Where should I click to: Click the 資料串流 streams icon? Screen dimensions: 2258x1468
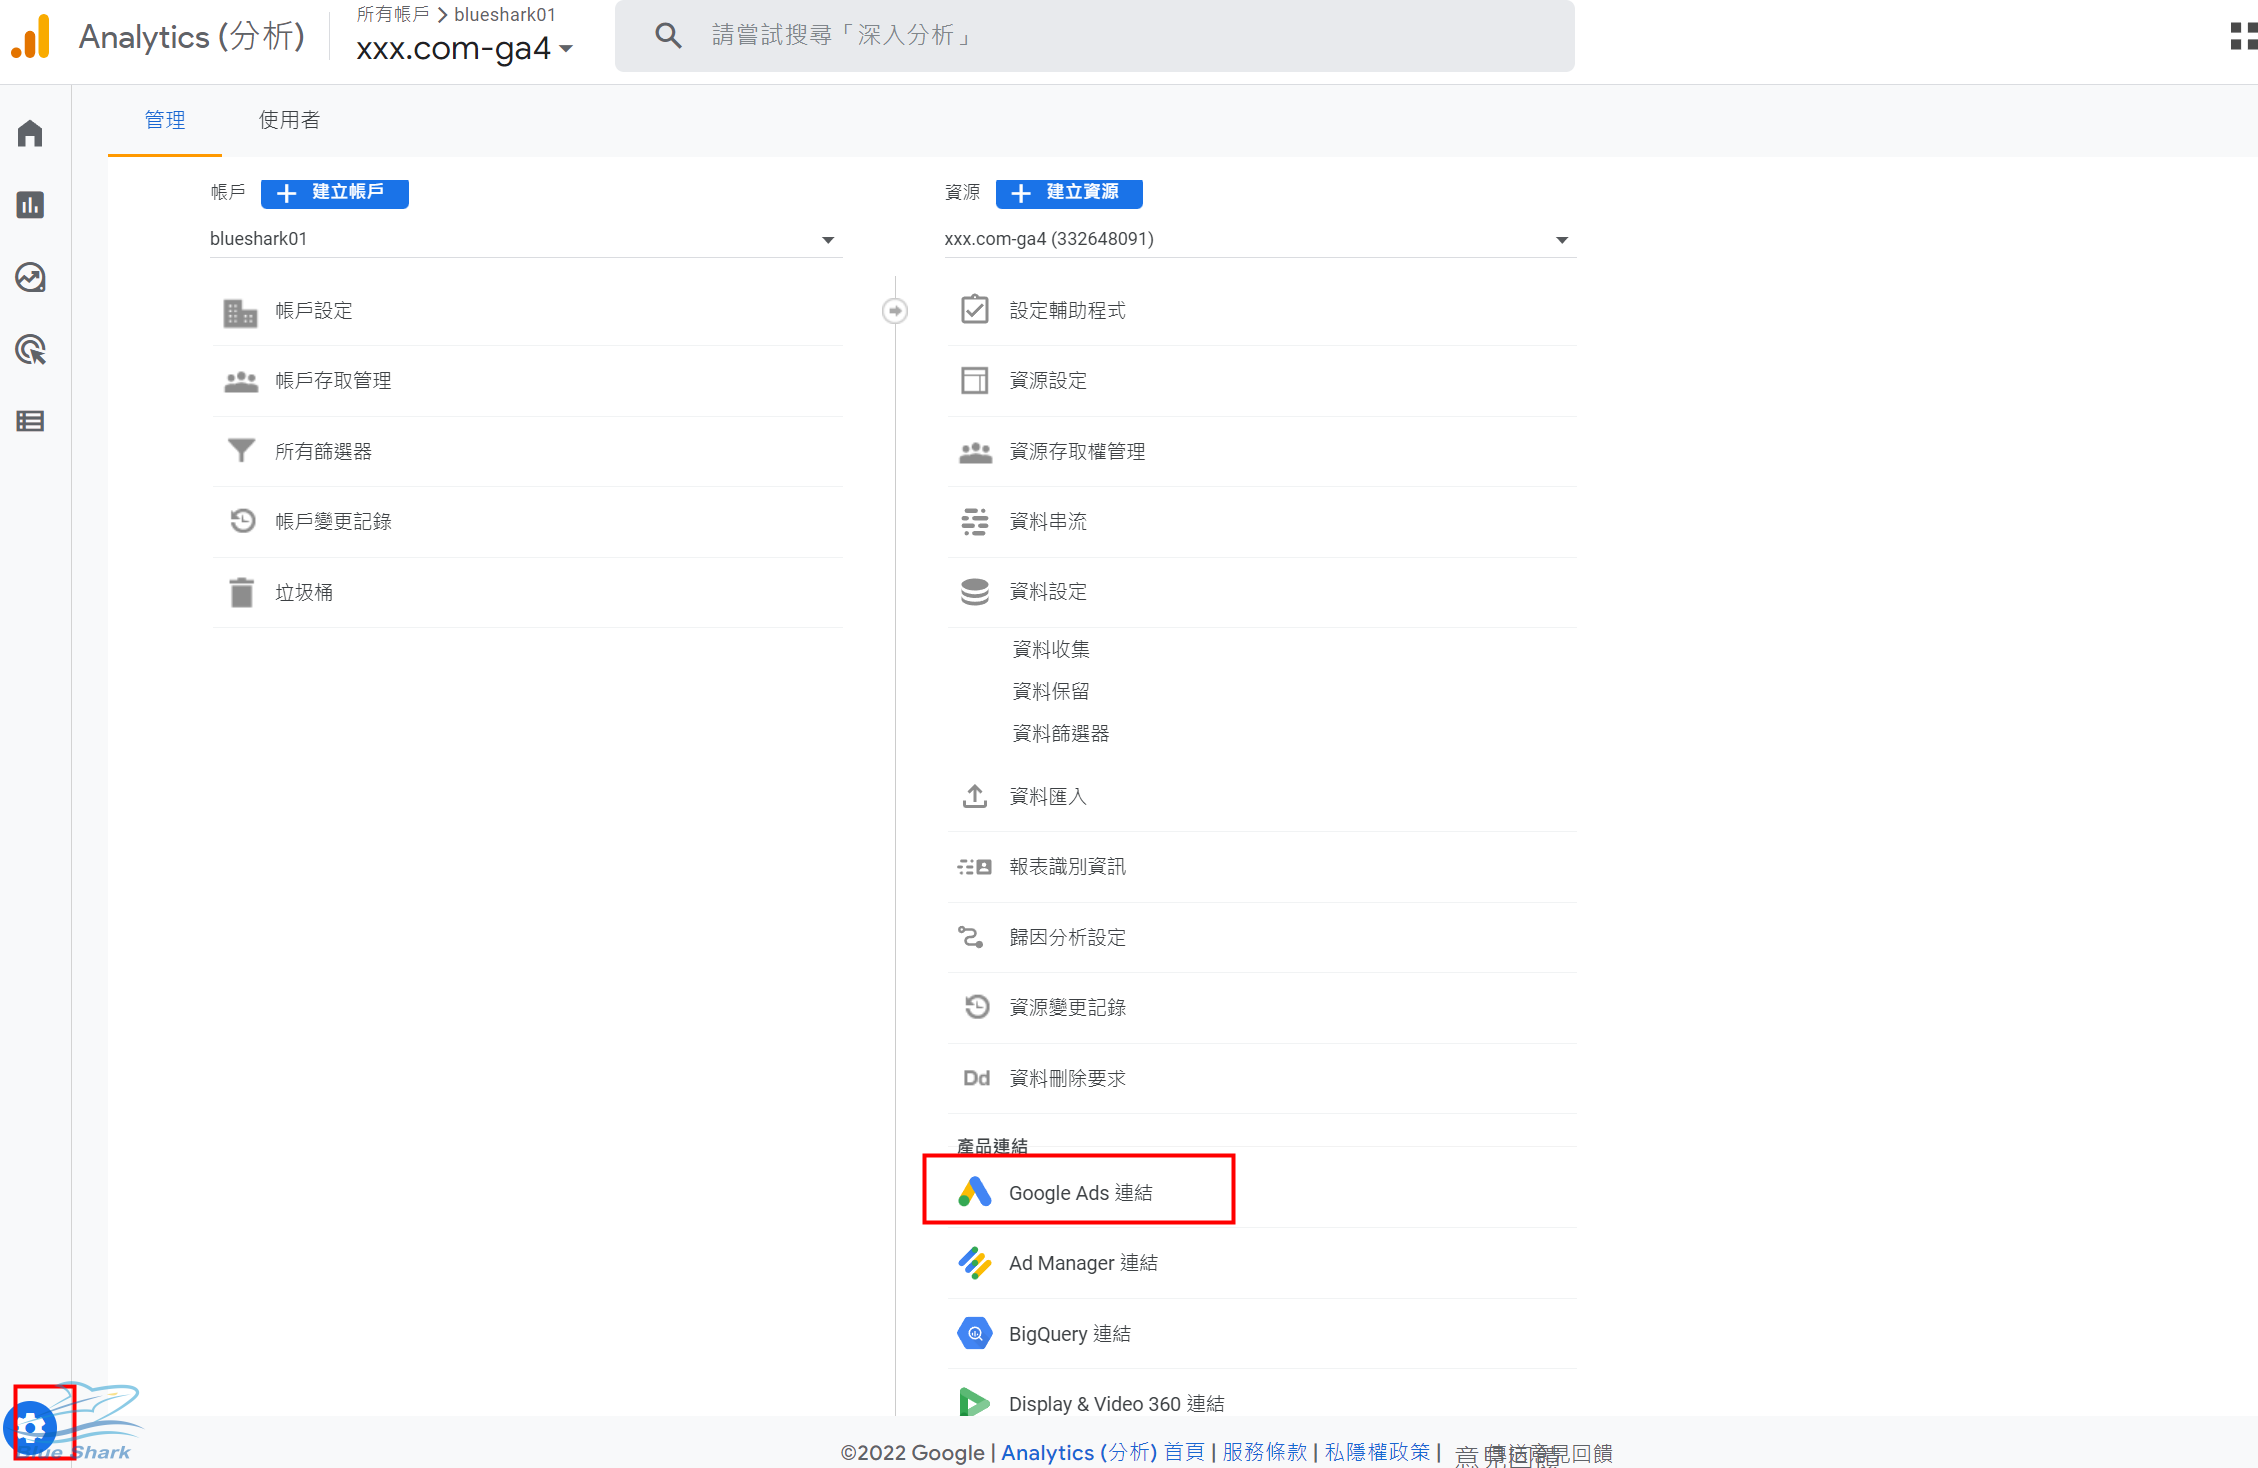click(975, 521)
